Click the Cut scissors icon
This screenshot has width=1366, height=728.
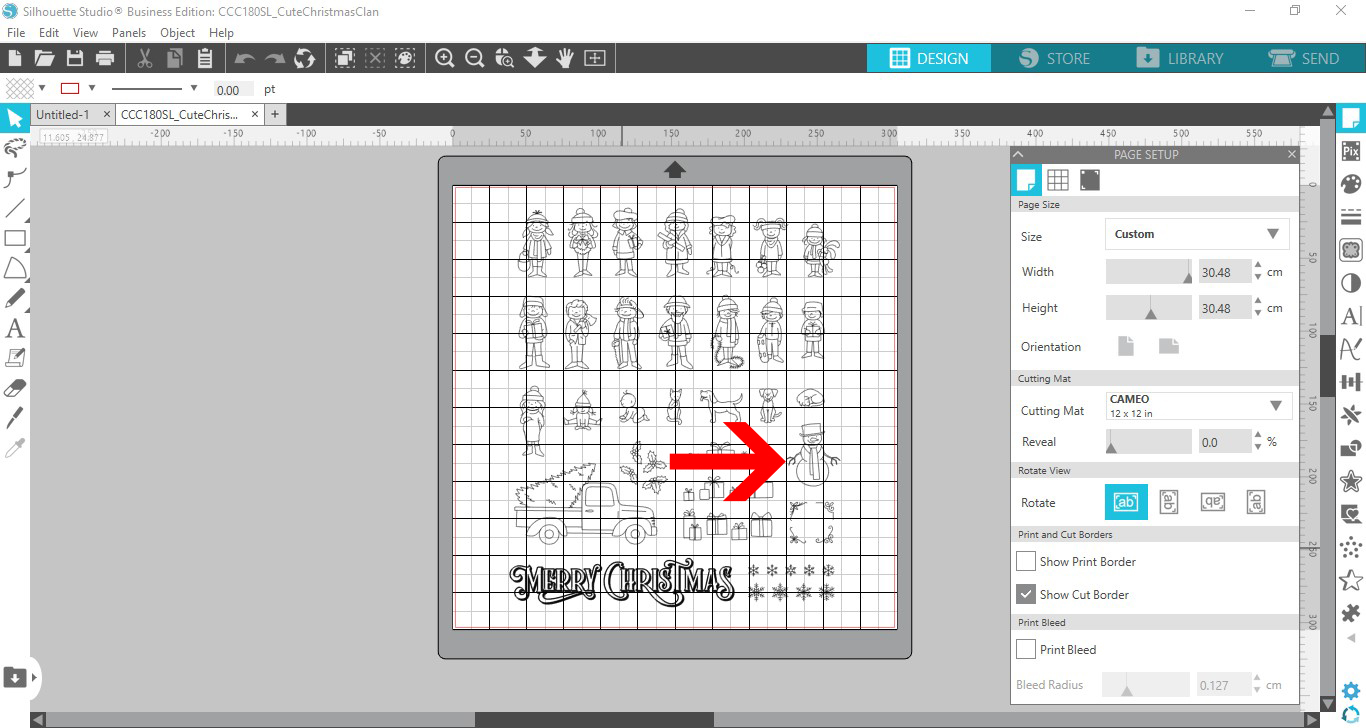point(144,58)
